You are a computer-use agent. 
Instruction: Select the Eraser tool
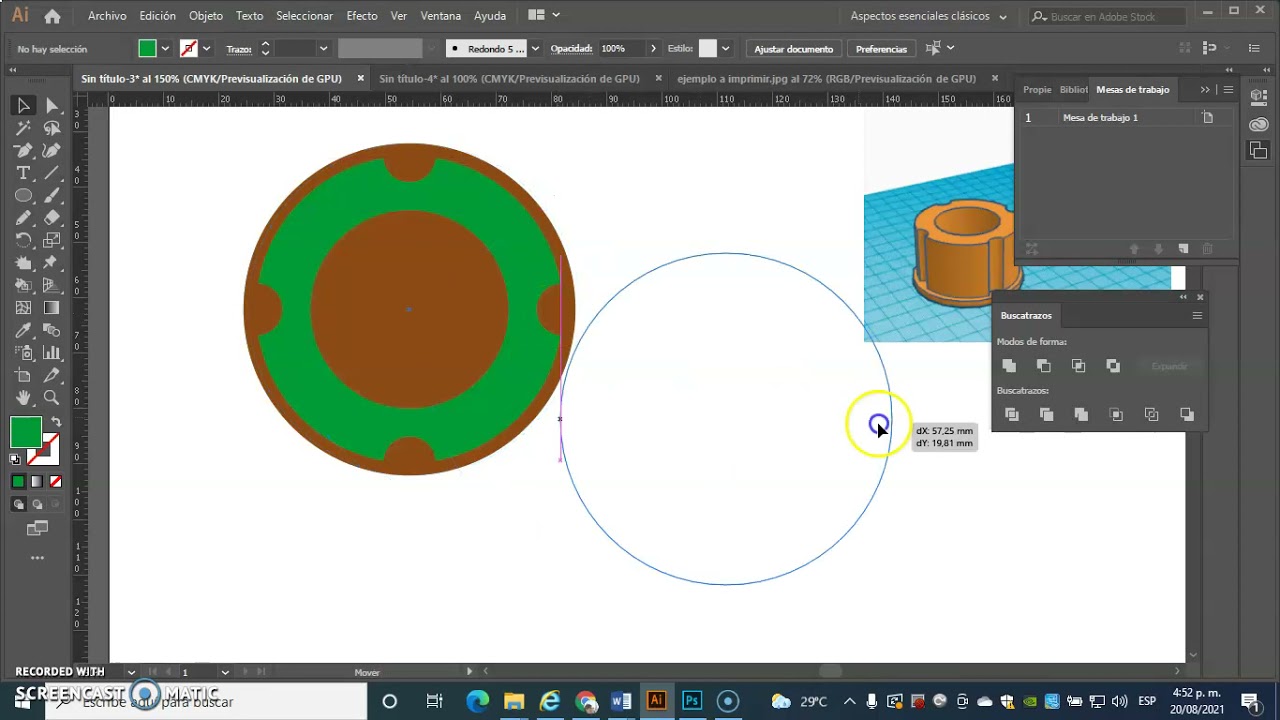51,218
